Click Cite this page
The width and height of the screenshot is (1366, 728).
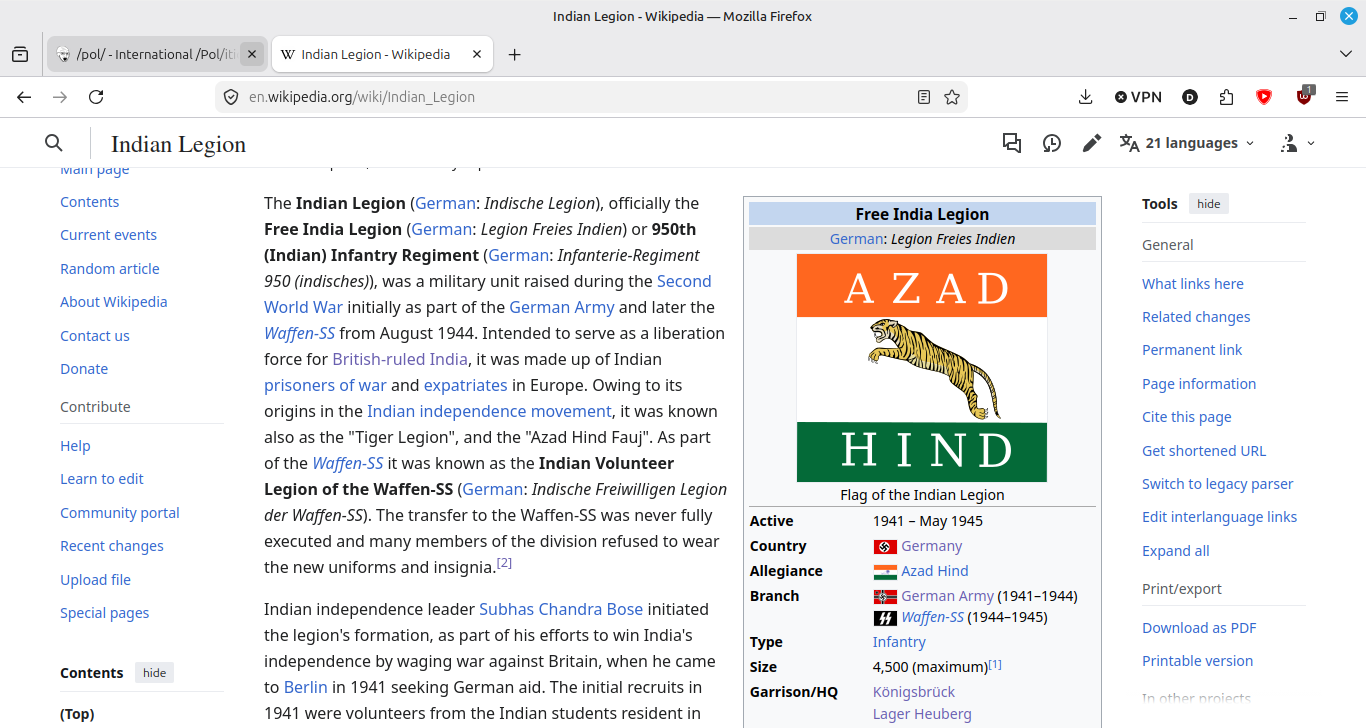coord(1187,417)
